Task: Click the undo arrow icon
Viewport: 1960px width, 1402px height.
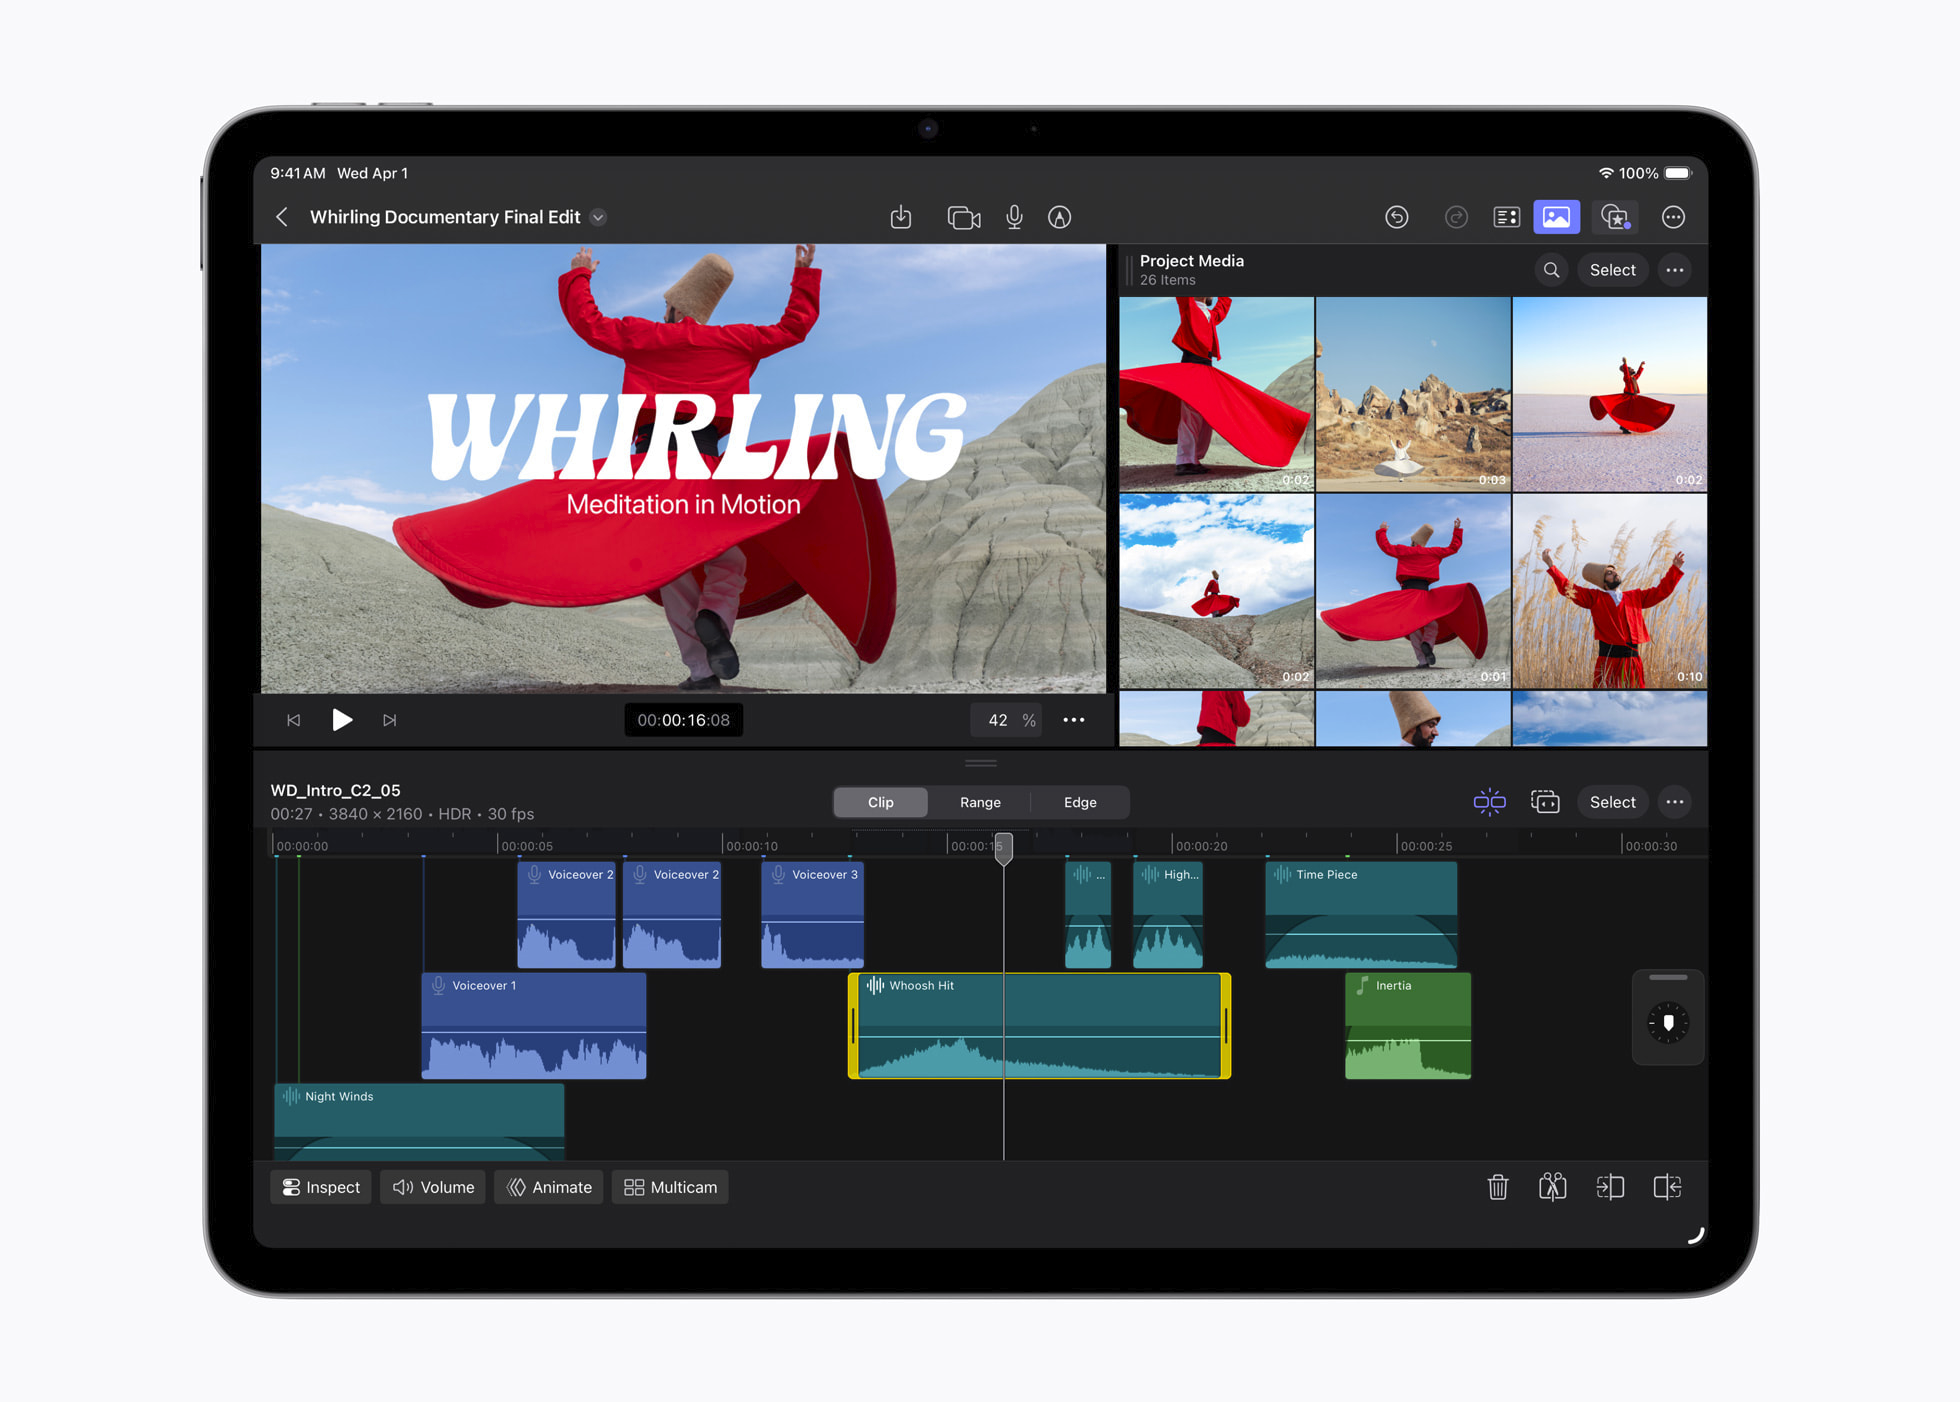Action: click(1397, 217)
